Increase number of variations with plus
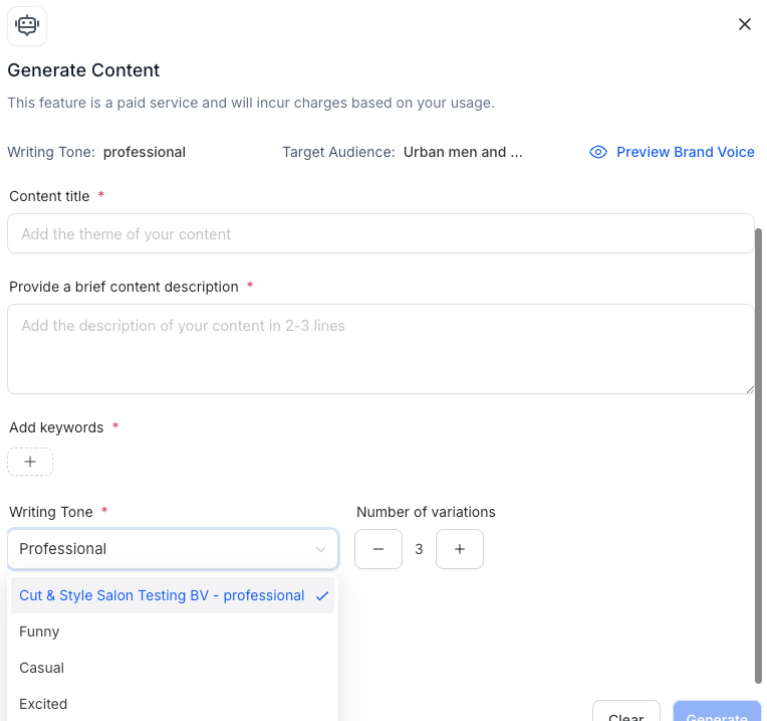 point(460,549)
